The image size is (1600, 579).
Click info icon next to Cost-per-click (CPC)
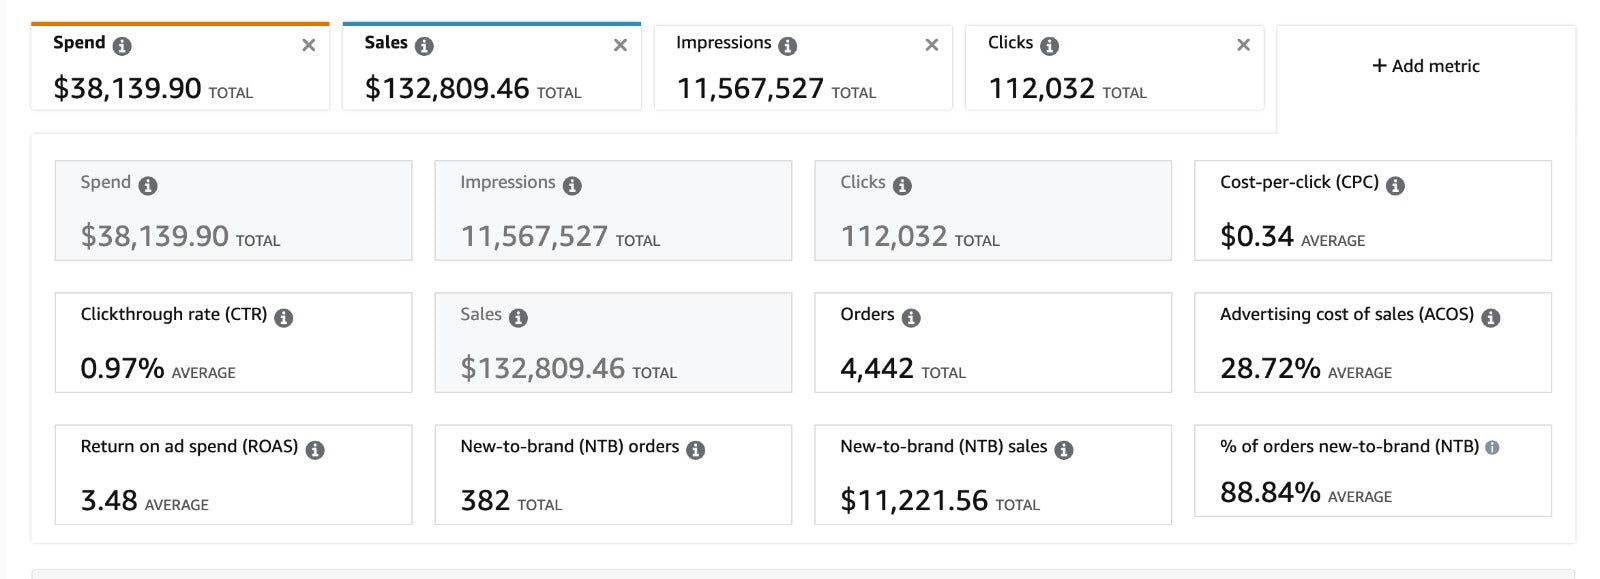coord(1395,185)
